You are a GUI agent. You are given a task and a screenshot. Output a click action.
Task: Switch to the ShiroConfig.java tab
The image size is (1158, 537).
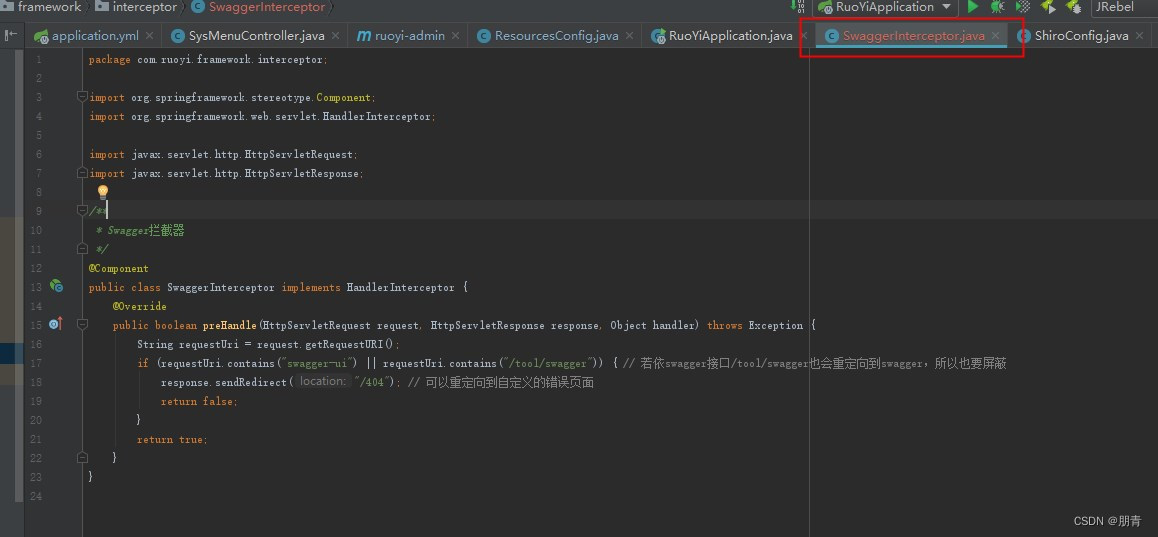click(1081, 35)
